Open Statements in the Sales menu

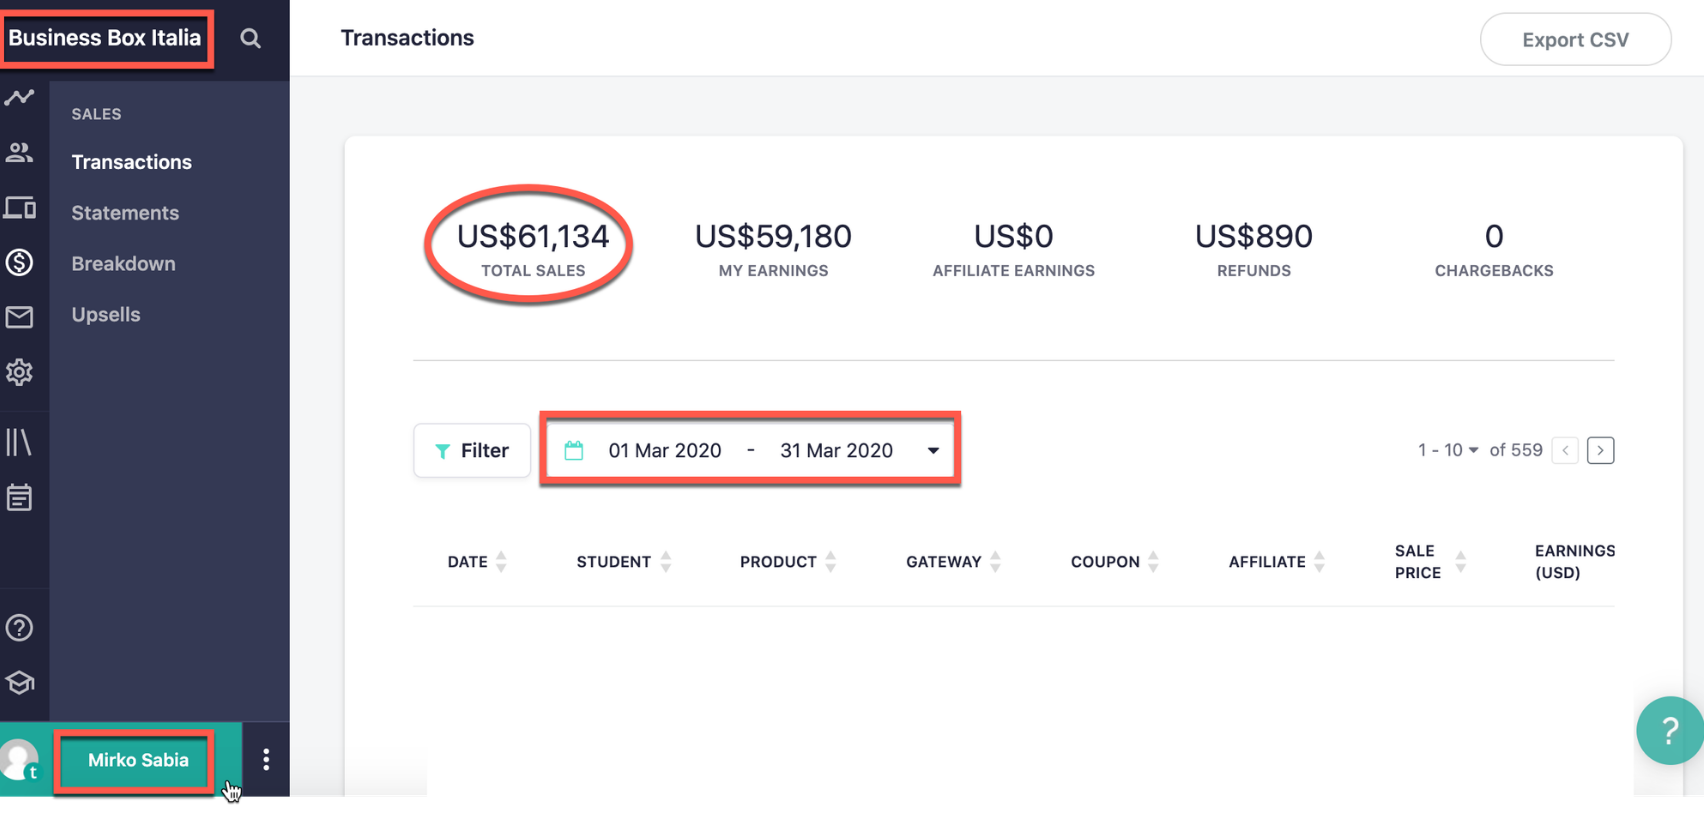click(125, 213)
